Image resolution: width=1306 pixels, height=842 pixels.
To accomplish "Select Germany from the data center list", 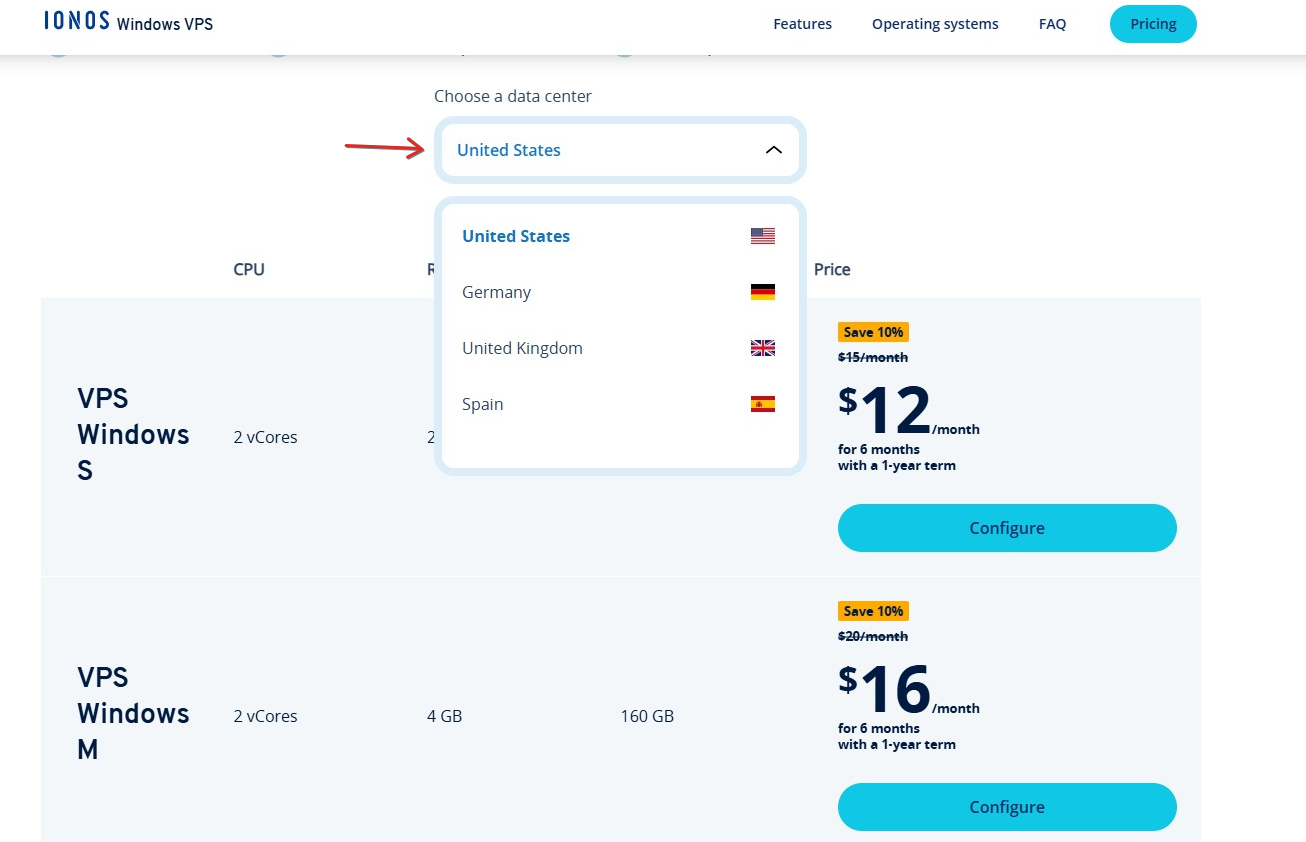I will tap(496, 292).
